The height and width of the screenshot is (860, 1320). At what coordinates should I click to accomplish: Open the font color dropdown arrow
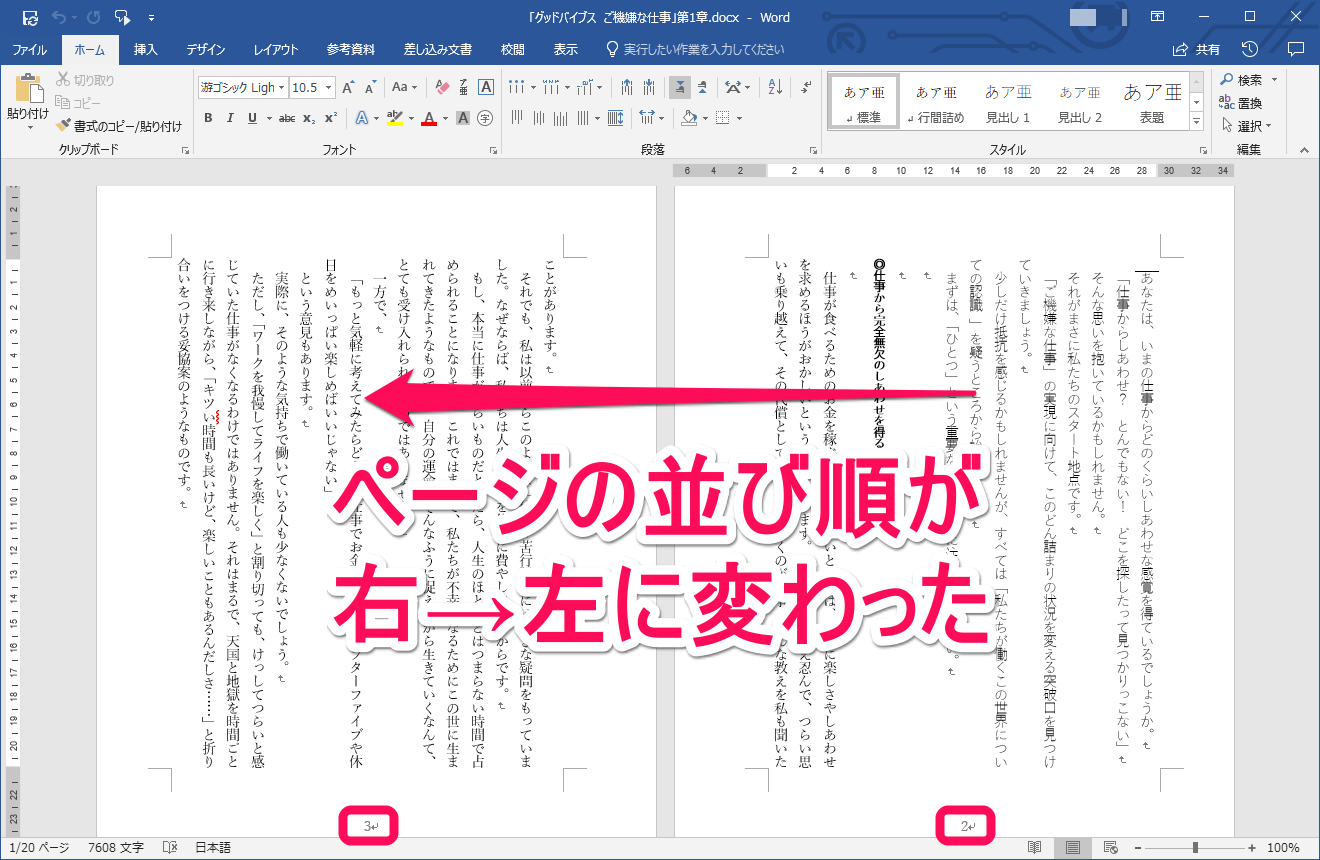(444, 118)
